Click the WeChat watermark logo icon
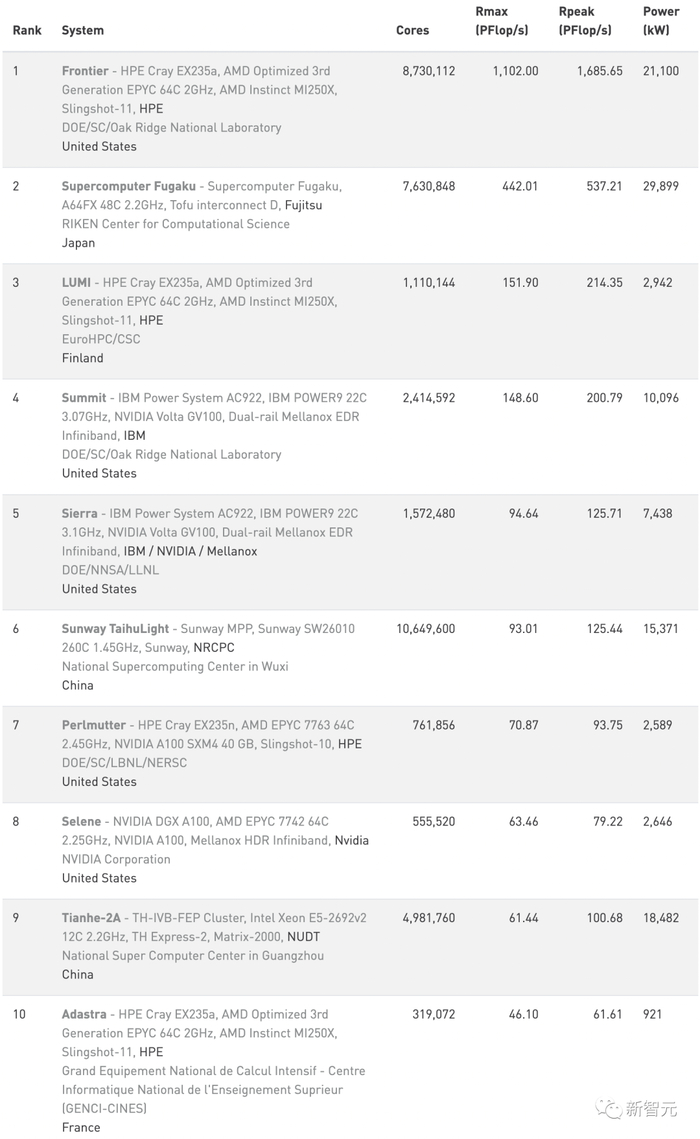Image resolution: width=700 pixels, height=1139 pixels. (x=608, y=1108)
